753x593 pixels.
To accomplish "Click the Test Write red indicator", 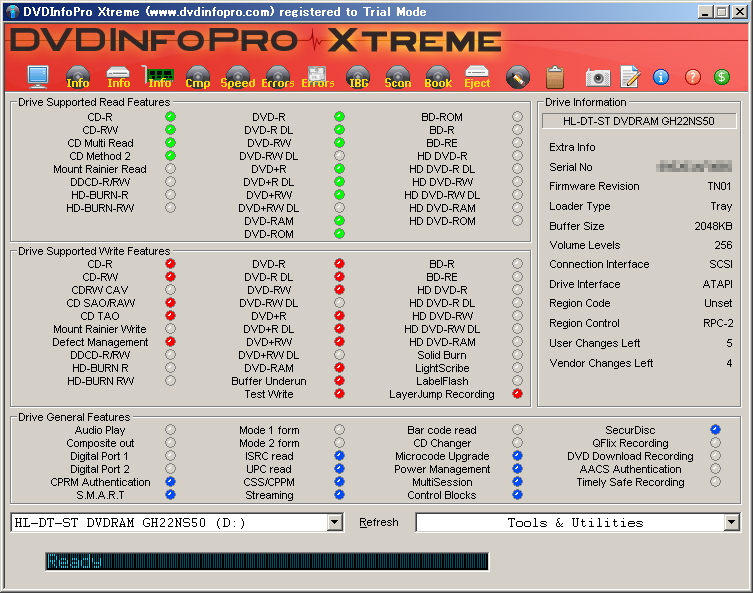I will click(339, 394).
